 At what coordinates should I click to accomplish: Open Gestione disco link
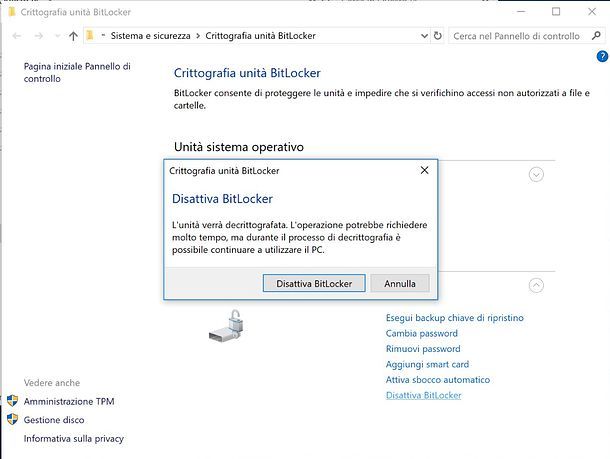pyautogui.click(x=54, y=420)
